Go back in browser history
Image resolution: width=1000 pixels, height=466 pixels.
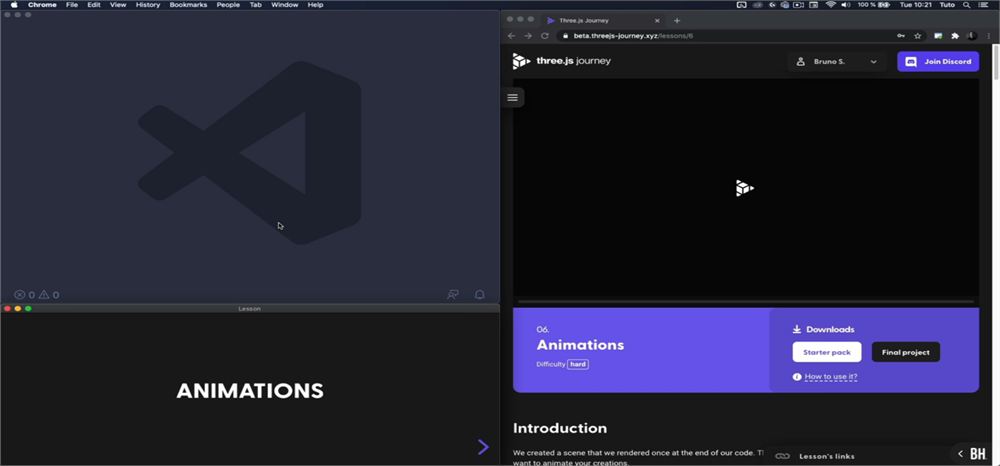(511, 36)
